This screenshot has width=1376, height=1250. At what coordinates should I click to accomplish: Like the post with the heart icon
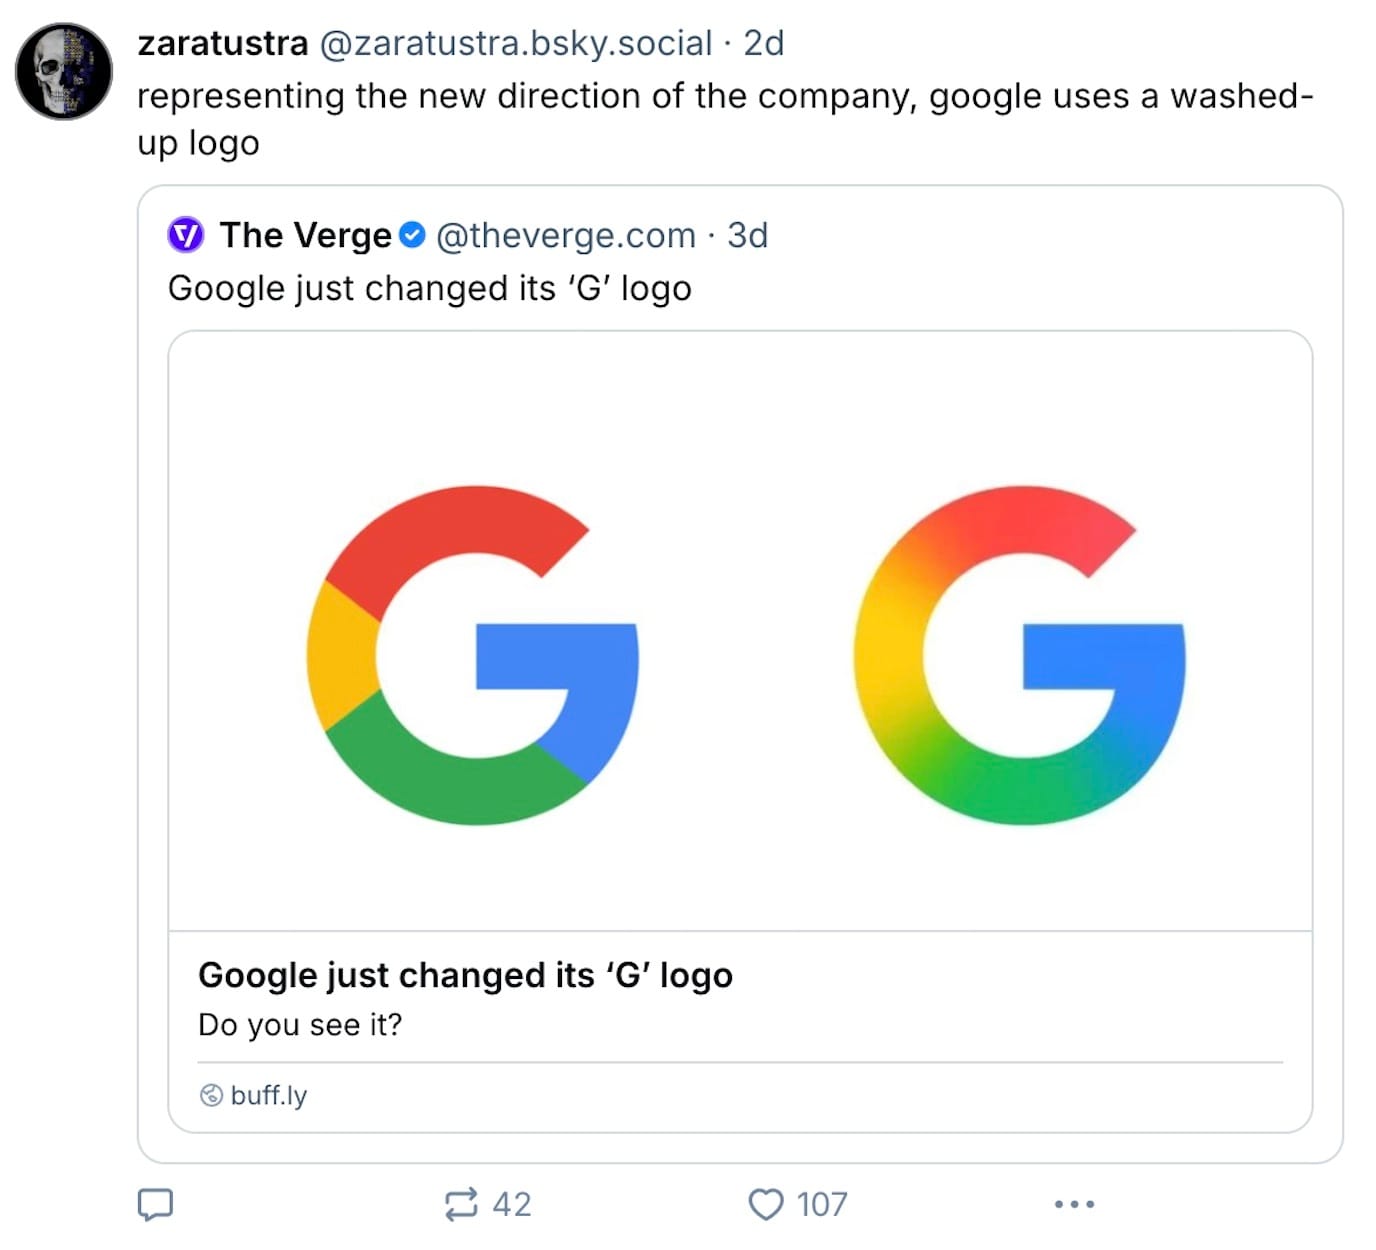[766, 1204]
